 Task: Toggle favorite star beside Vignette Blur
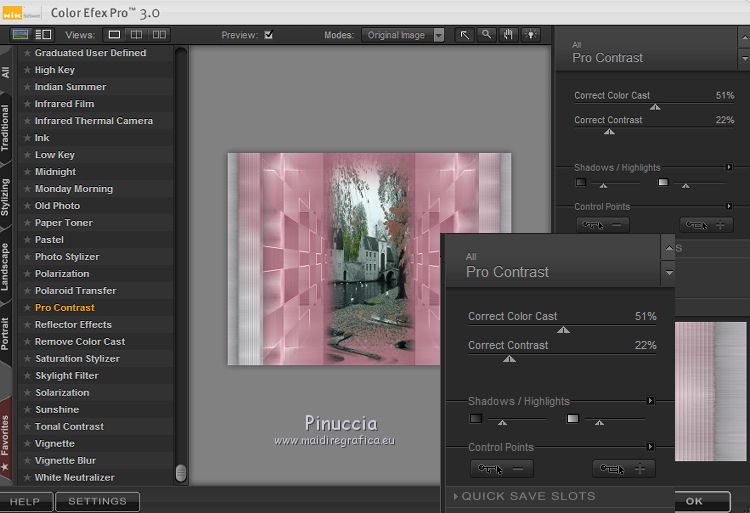(x=27, y=461)
